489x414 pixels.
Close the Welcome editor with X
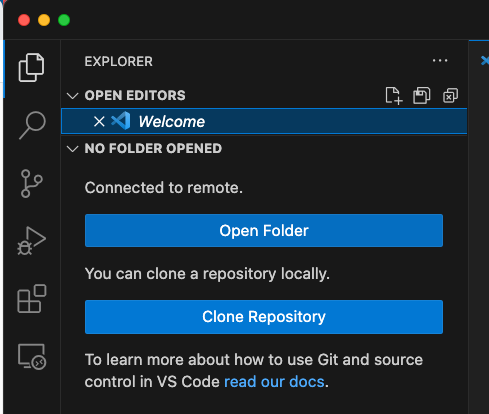click(x=99, y=121)
